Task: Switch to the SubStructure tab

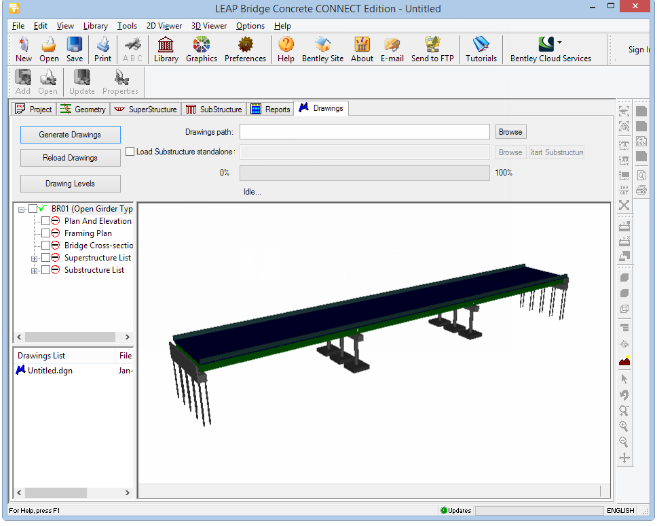Action: pos(214,109)
